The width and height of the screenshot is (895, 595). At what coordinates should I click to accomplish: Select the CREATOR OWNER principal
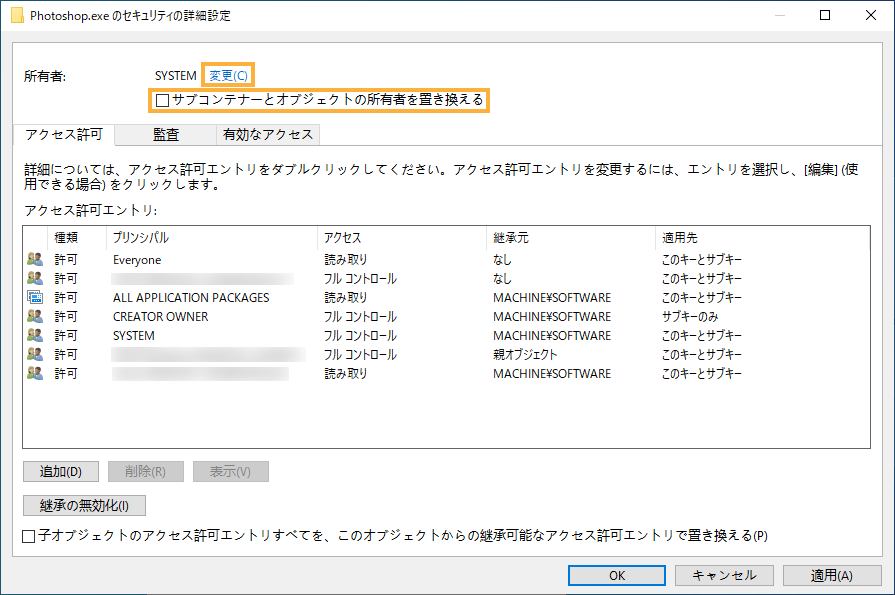point(160,316)
